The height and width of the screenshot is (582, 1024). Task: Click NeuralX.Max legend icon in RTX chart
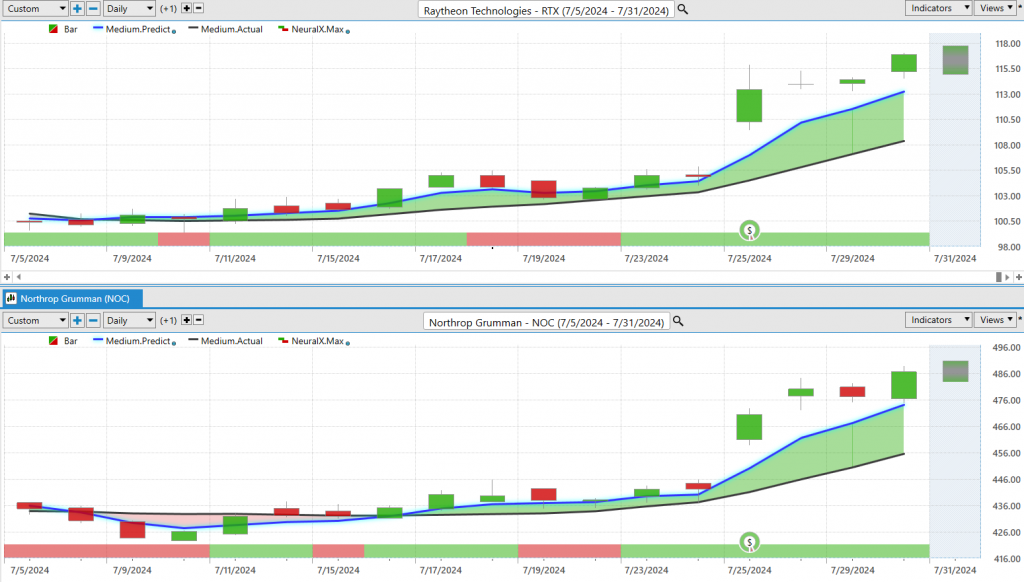(x=283, y=29)
